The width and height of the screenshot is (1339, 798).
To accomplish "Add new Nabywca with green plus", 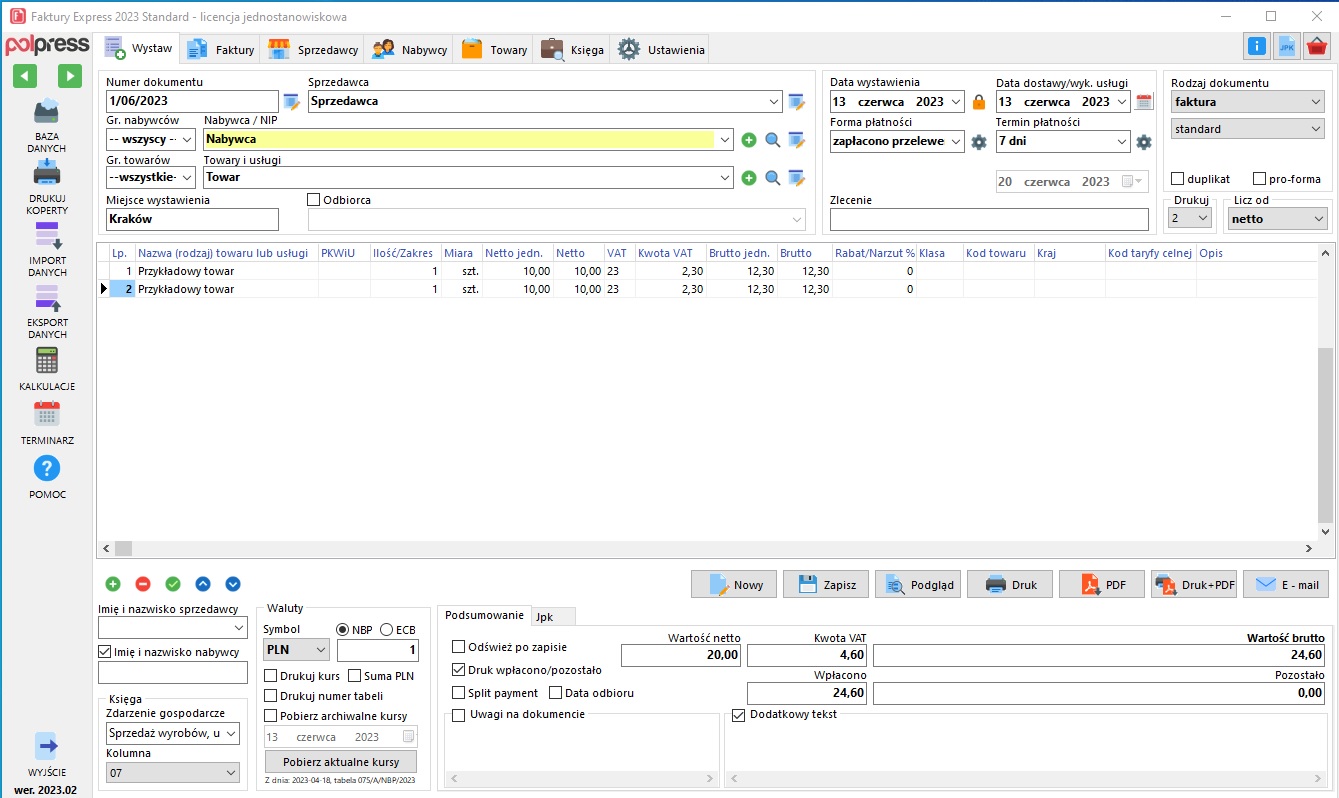I will (749, 140).
